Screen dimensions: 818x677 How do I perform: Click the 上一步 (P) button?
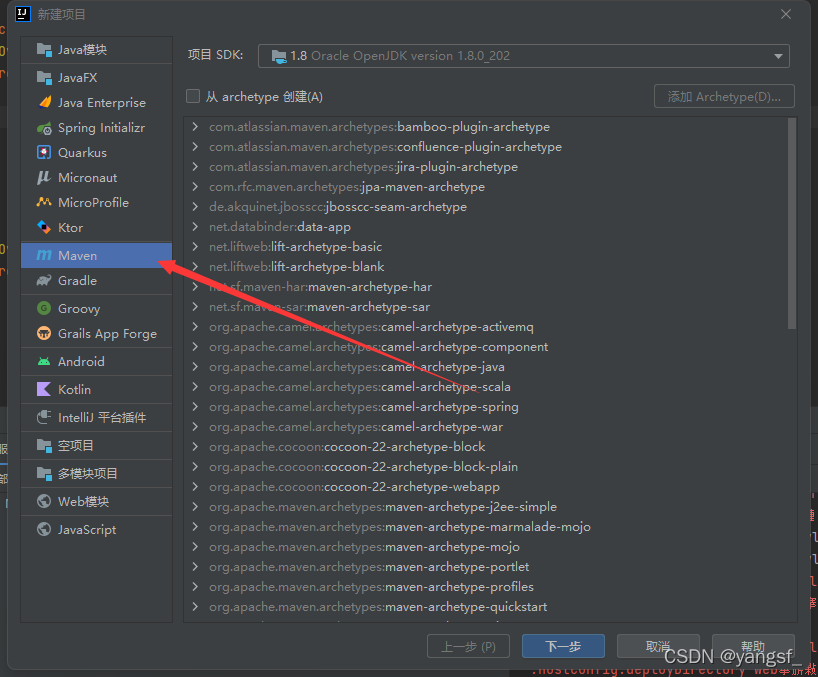click(x=468, y=646)
